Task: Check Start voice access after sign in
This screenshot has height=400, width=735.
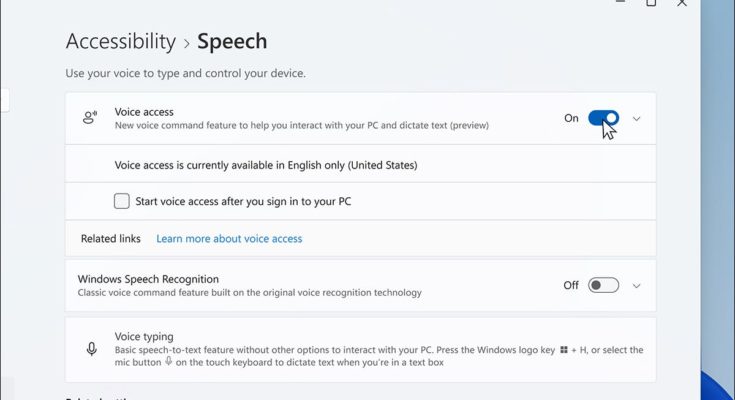Action: (x=122, y=201)
